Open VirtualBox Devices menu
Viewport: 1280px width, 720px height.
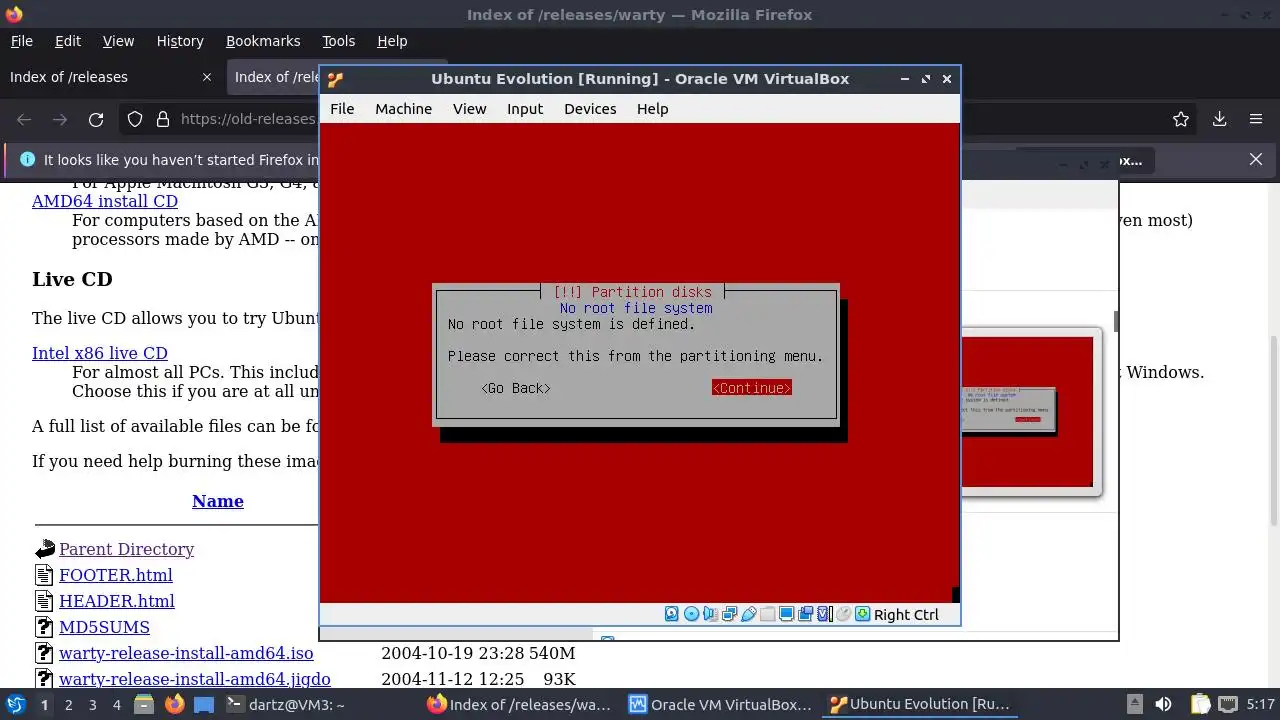click(x=590, y=109)
